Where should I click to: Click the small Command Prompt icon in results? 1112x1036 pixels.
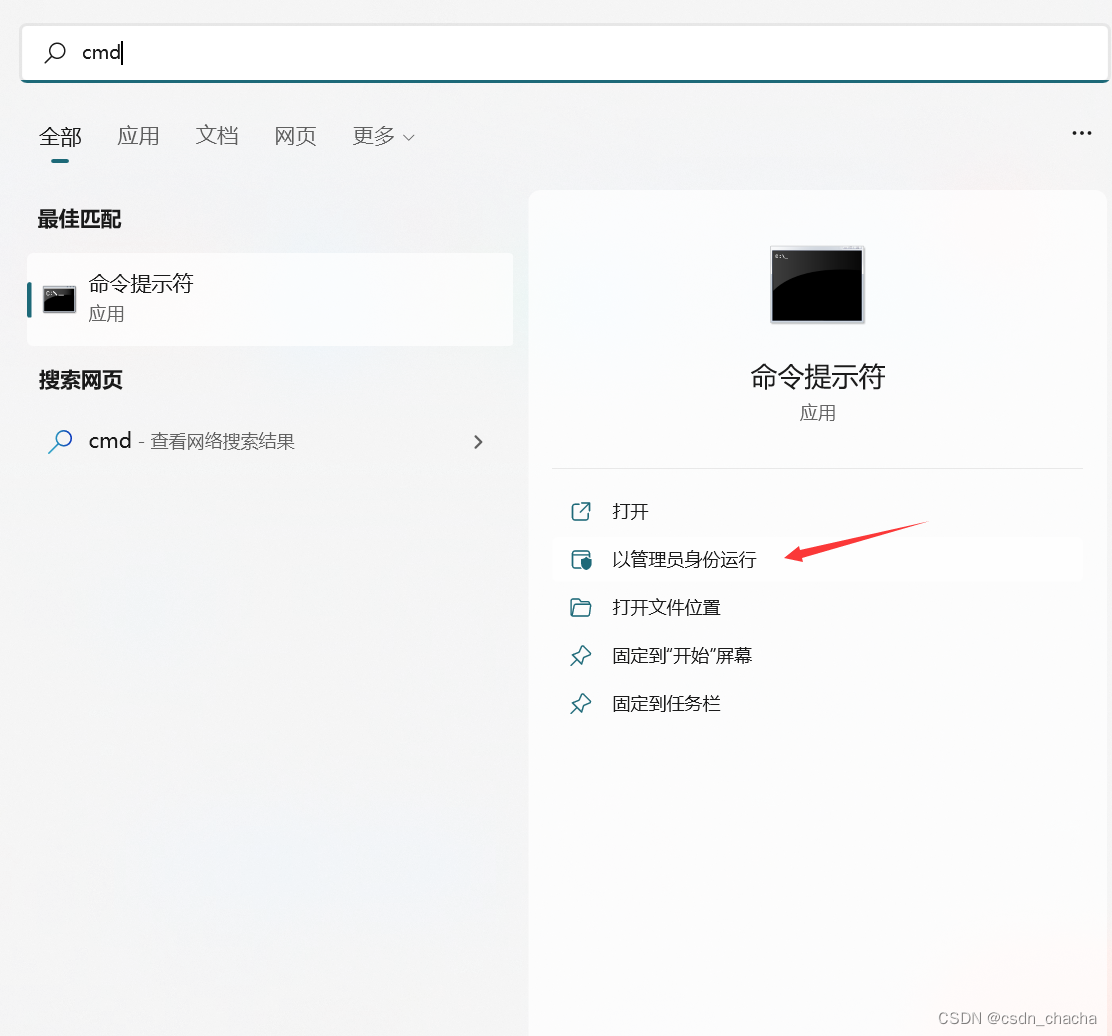click(x=59, y=299)
